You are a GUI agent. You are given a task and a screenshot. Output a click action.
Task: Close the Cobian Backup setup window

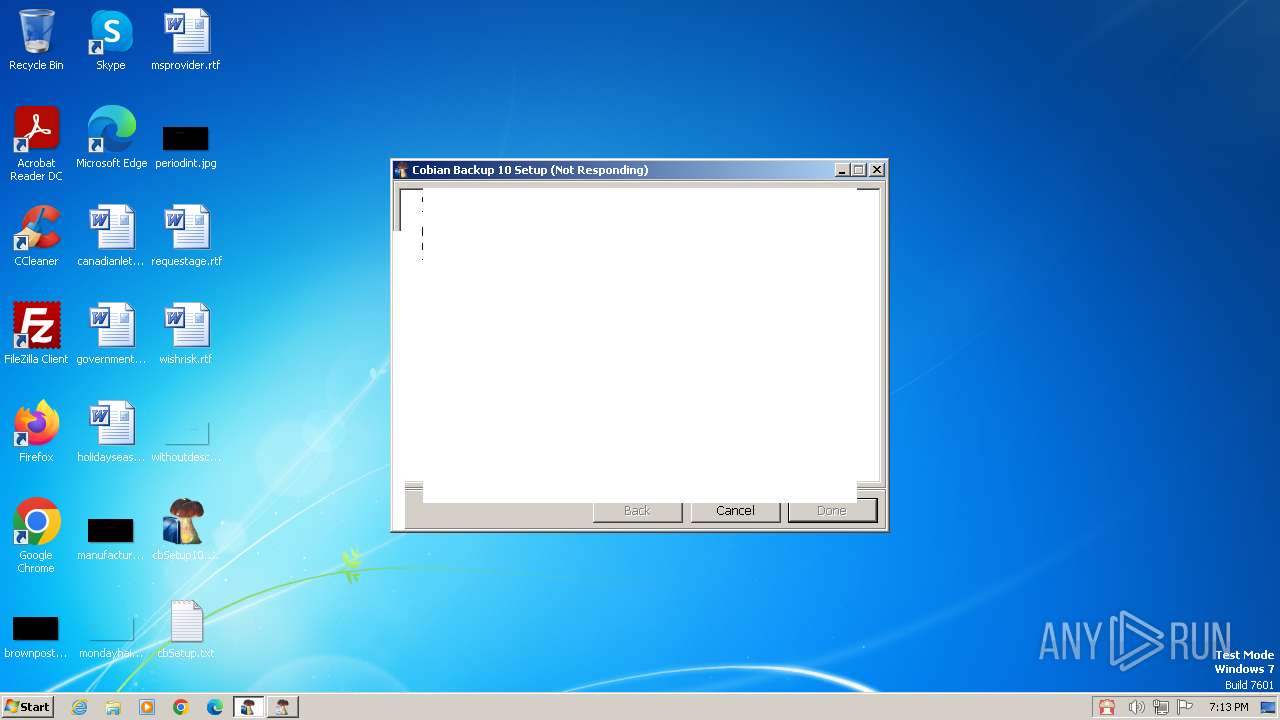point(877,170)
